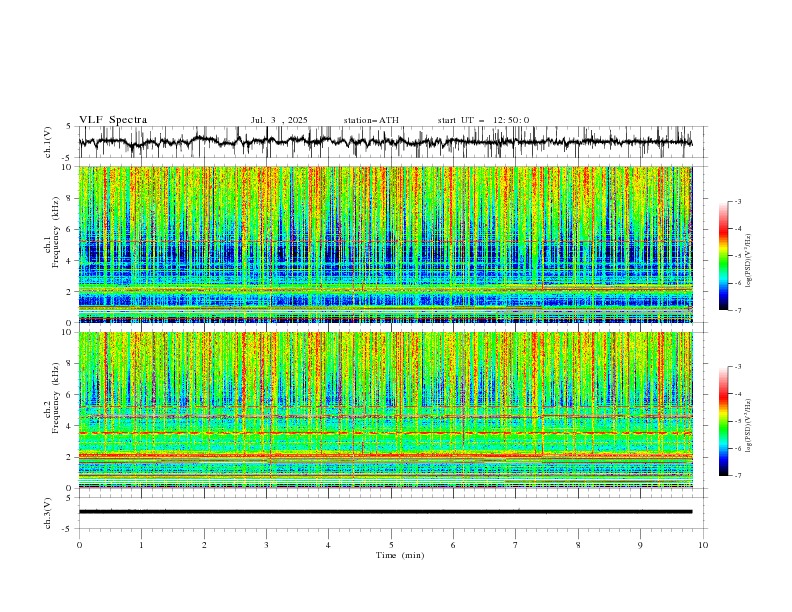Screen dimensions: 792x612
Task: Click time axis tick label "9"
Action: 640,545
